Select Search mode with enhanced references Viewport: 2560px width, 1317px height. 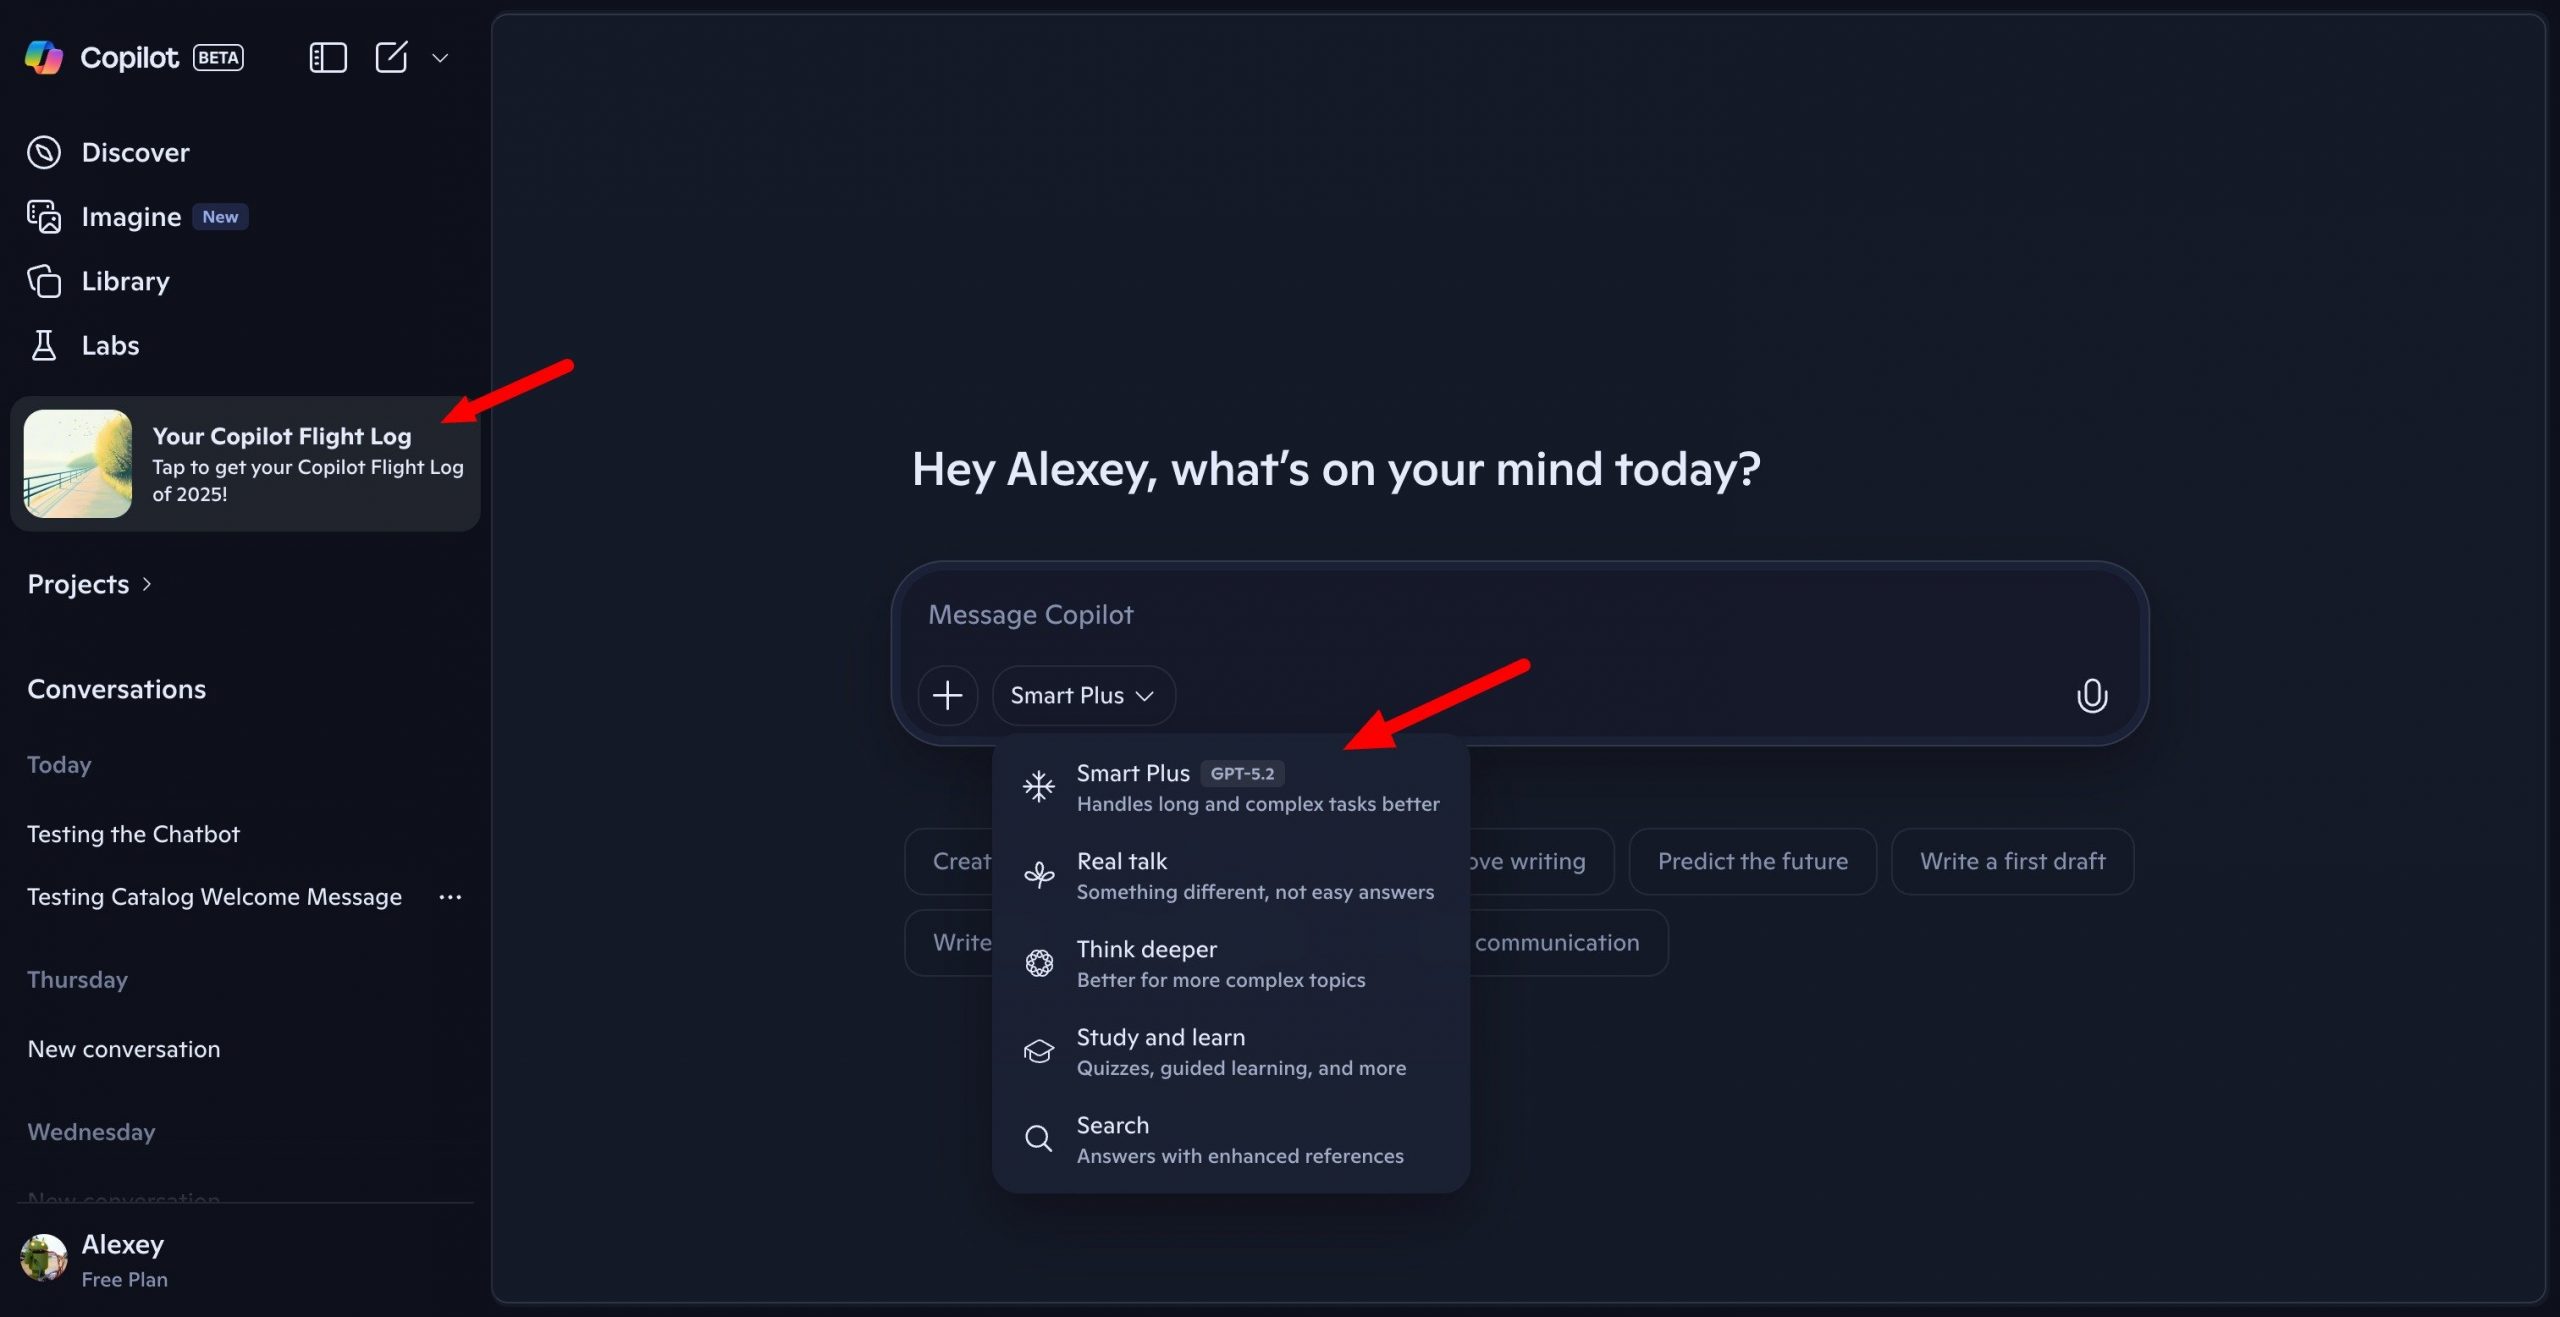pyautogui.click(x=1230, y=1139)
